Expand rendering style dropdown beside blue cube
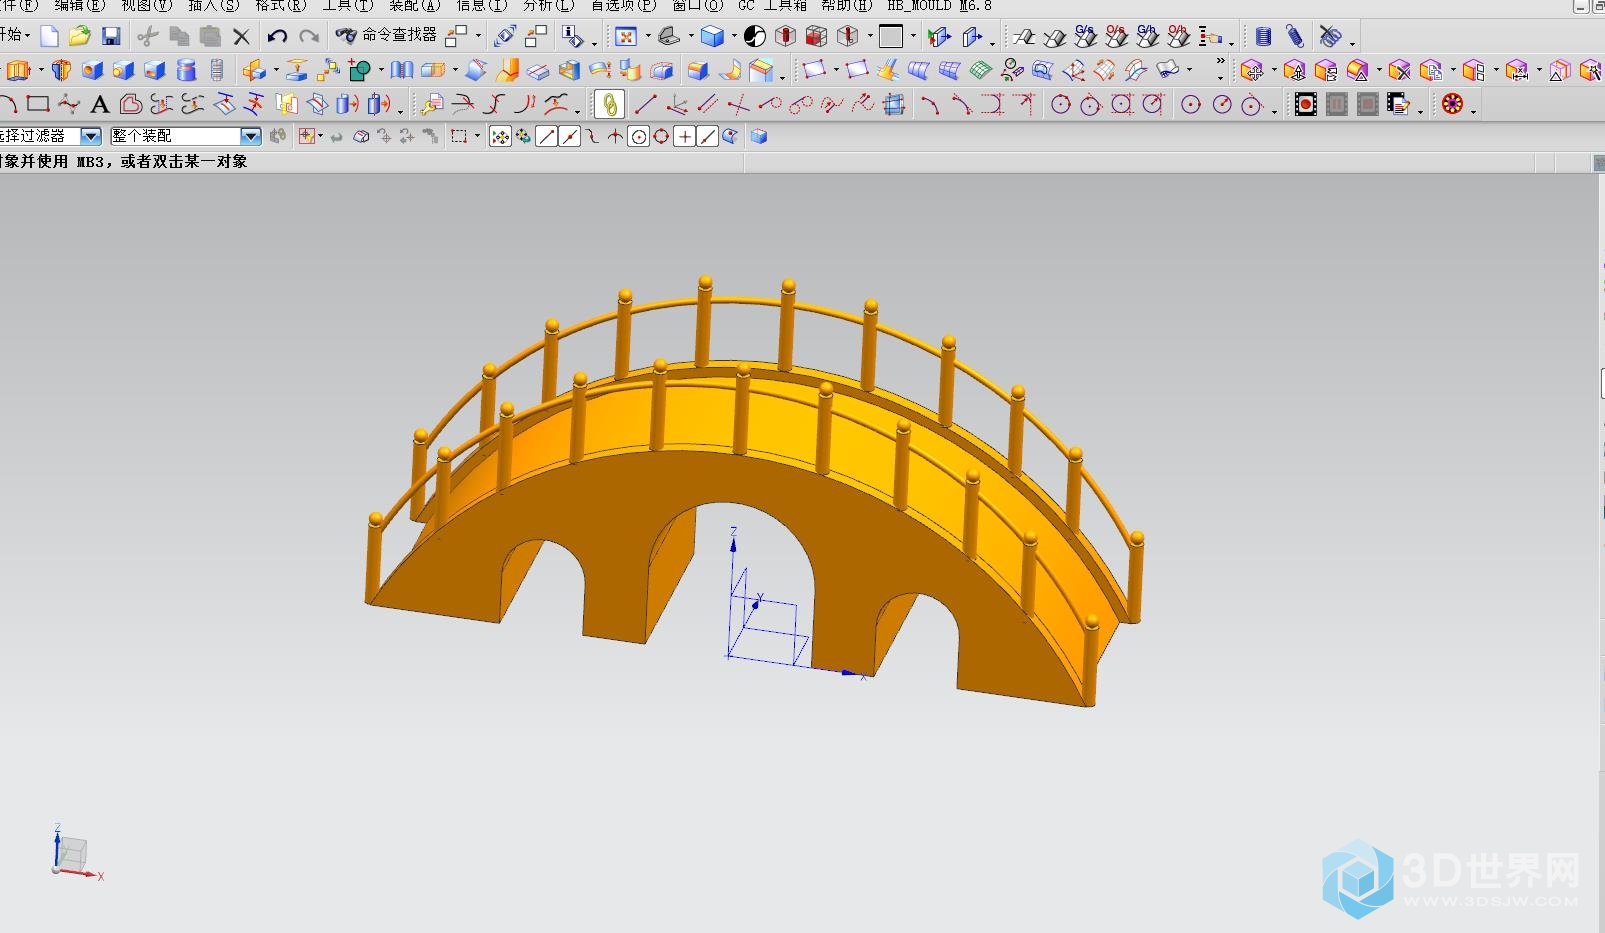This screenshot has height=933, width=1605. click(733, 38)
